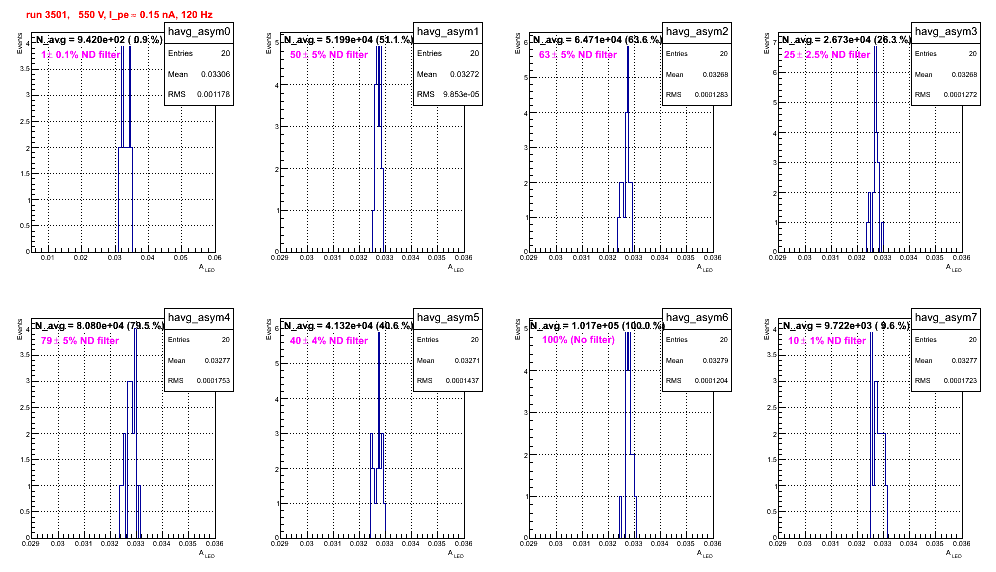Select the 40± 4% ND filter annotation
Screen dimensions: 996x572
pyautogui.click(x=329, y=341)
